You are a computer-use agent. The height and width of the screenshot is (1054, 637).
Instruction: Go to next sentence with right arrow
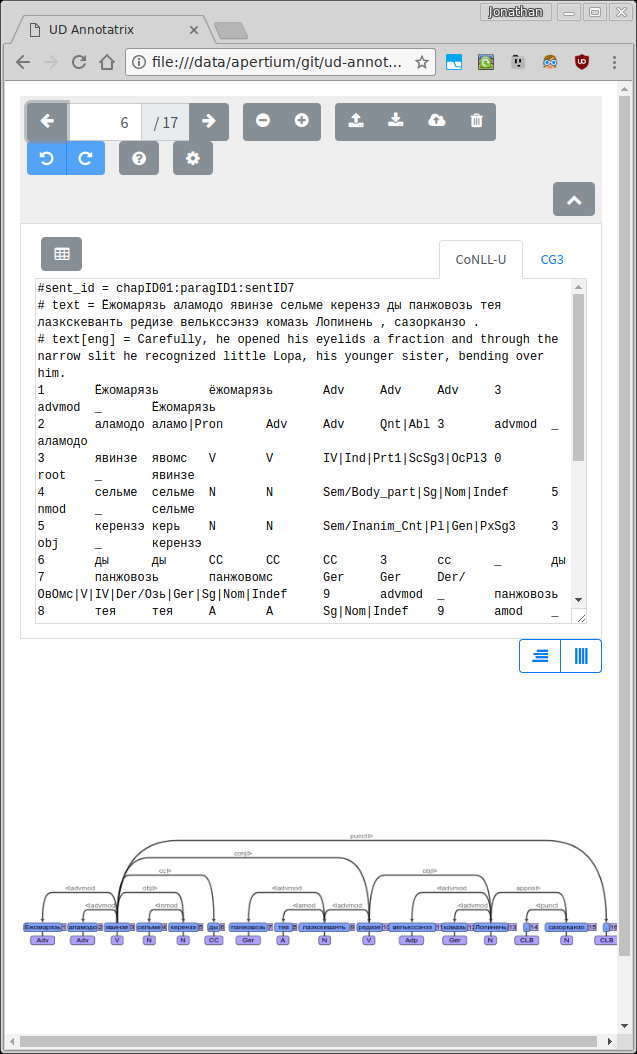pyautogui.click(x=209, y=122)
